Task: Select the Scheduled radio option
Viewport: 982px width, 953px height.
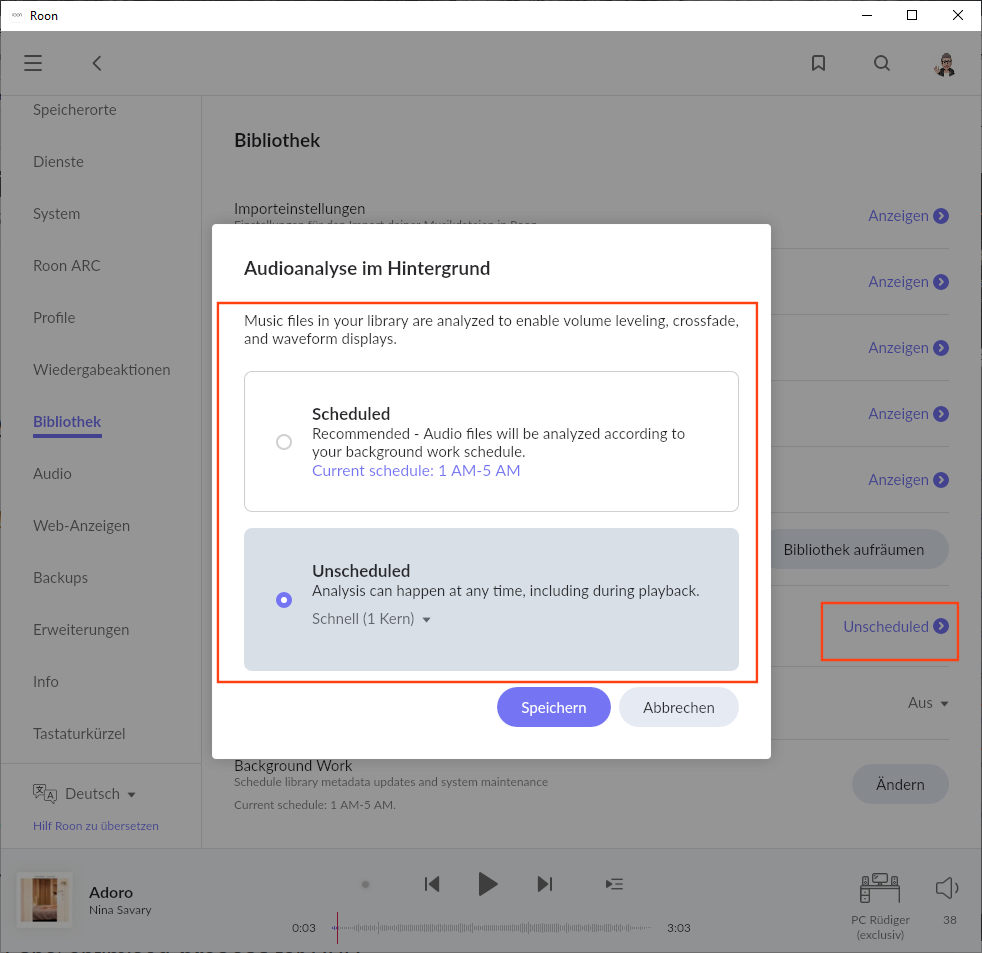Action: pos(284,442)
